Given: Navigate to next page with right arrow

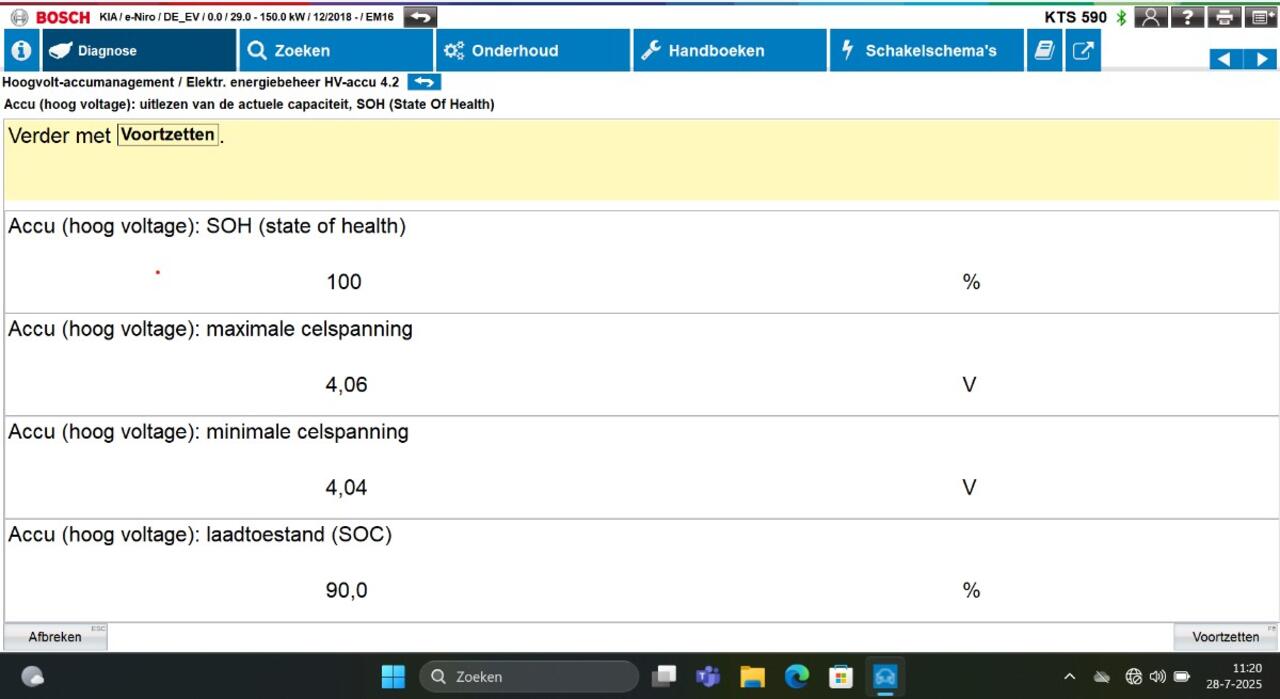Looking at the screenshot, I should tap(1261, 59).
